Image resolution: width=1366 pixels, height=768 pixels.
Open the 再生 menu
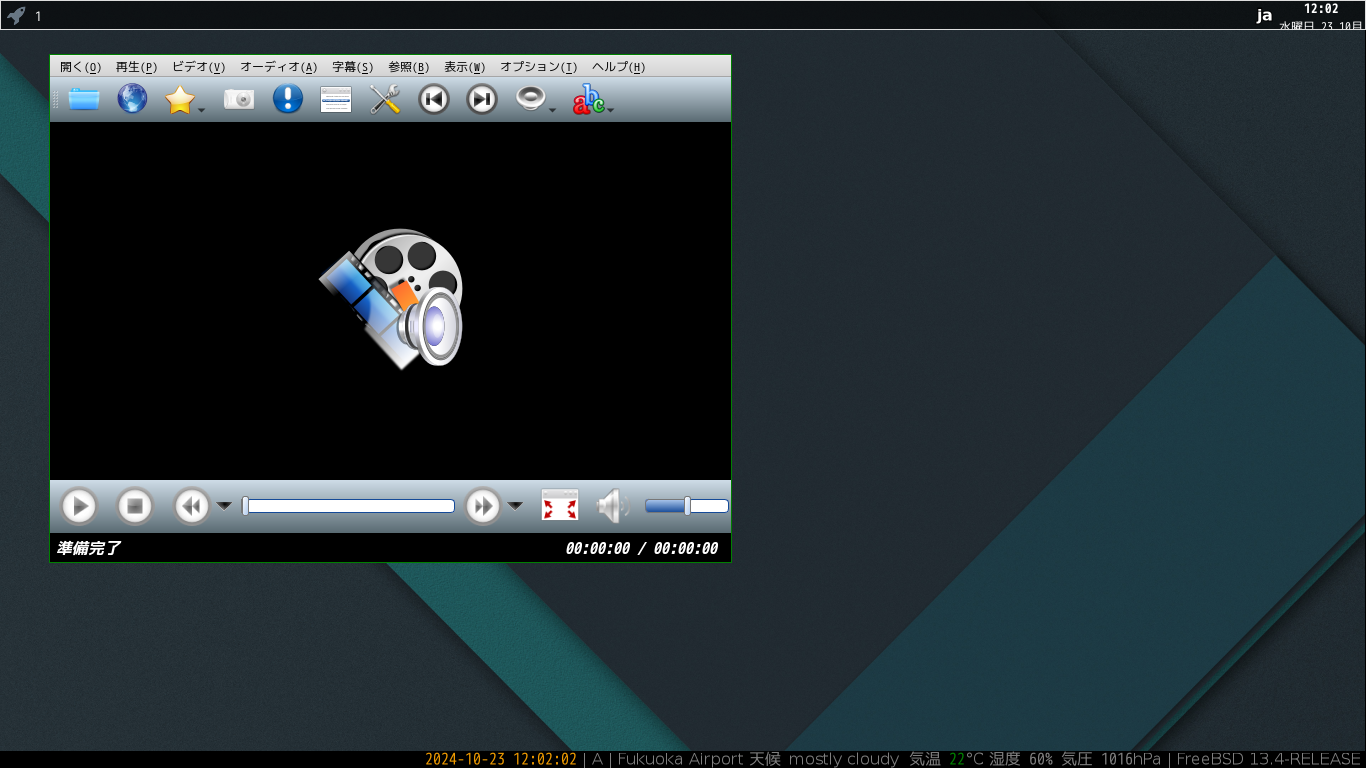click(136, 67)
